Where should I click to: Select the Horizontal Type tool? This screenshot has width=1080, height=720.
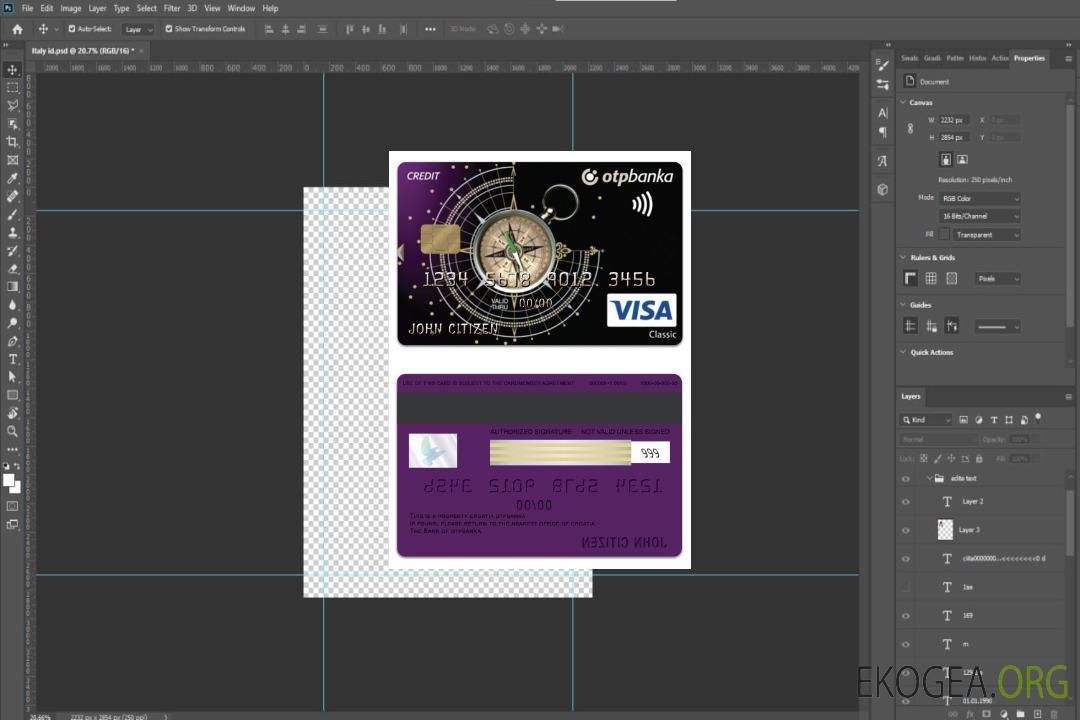tap(12, 359)
